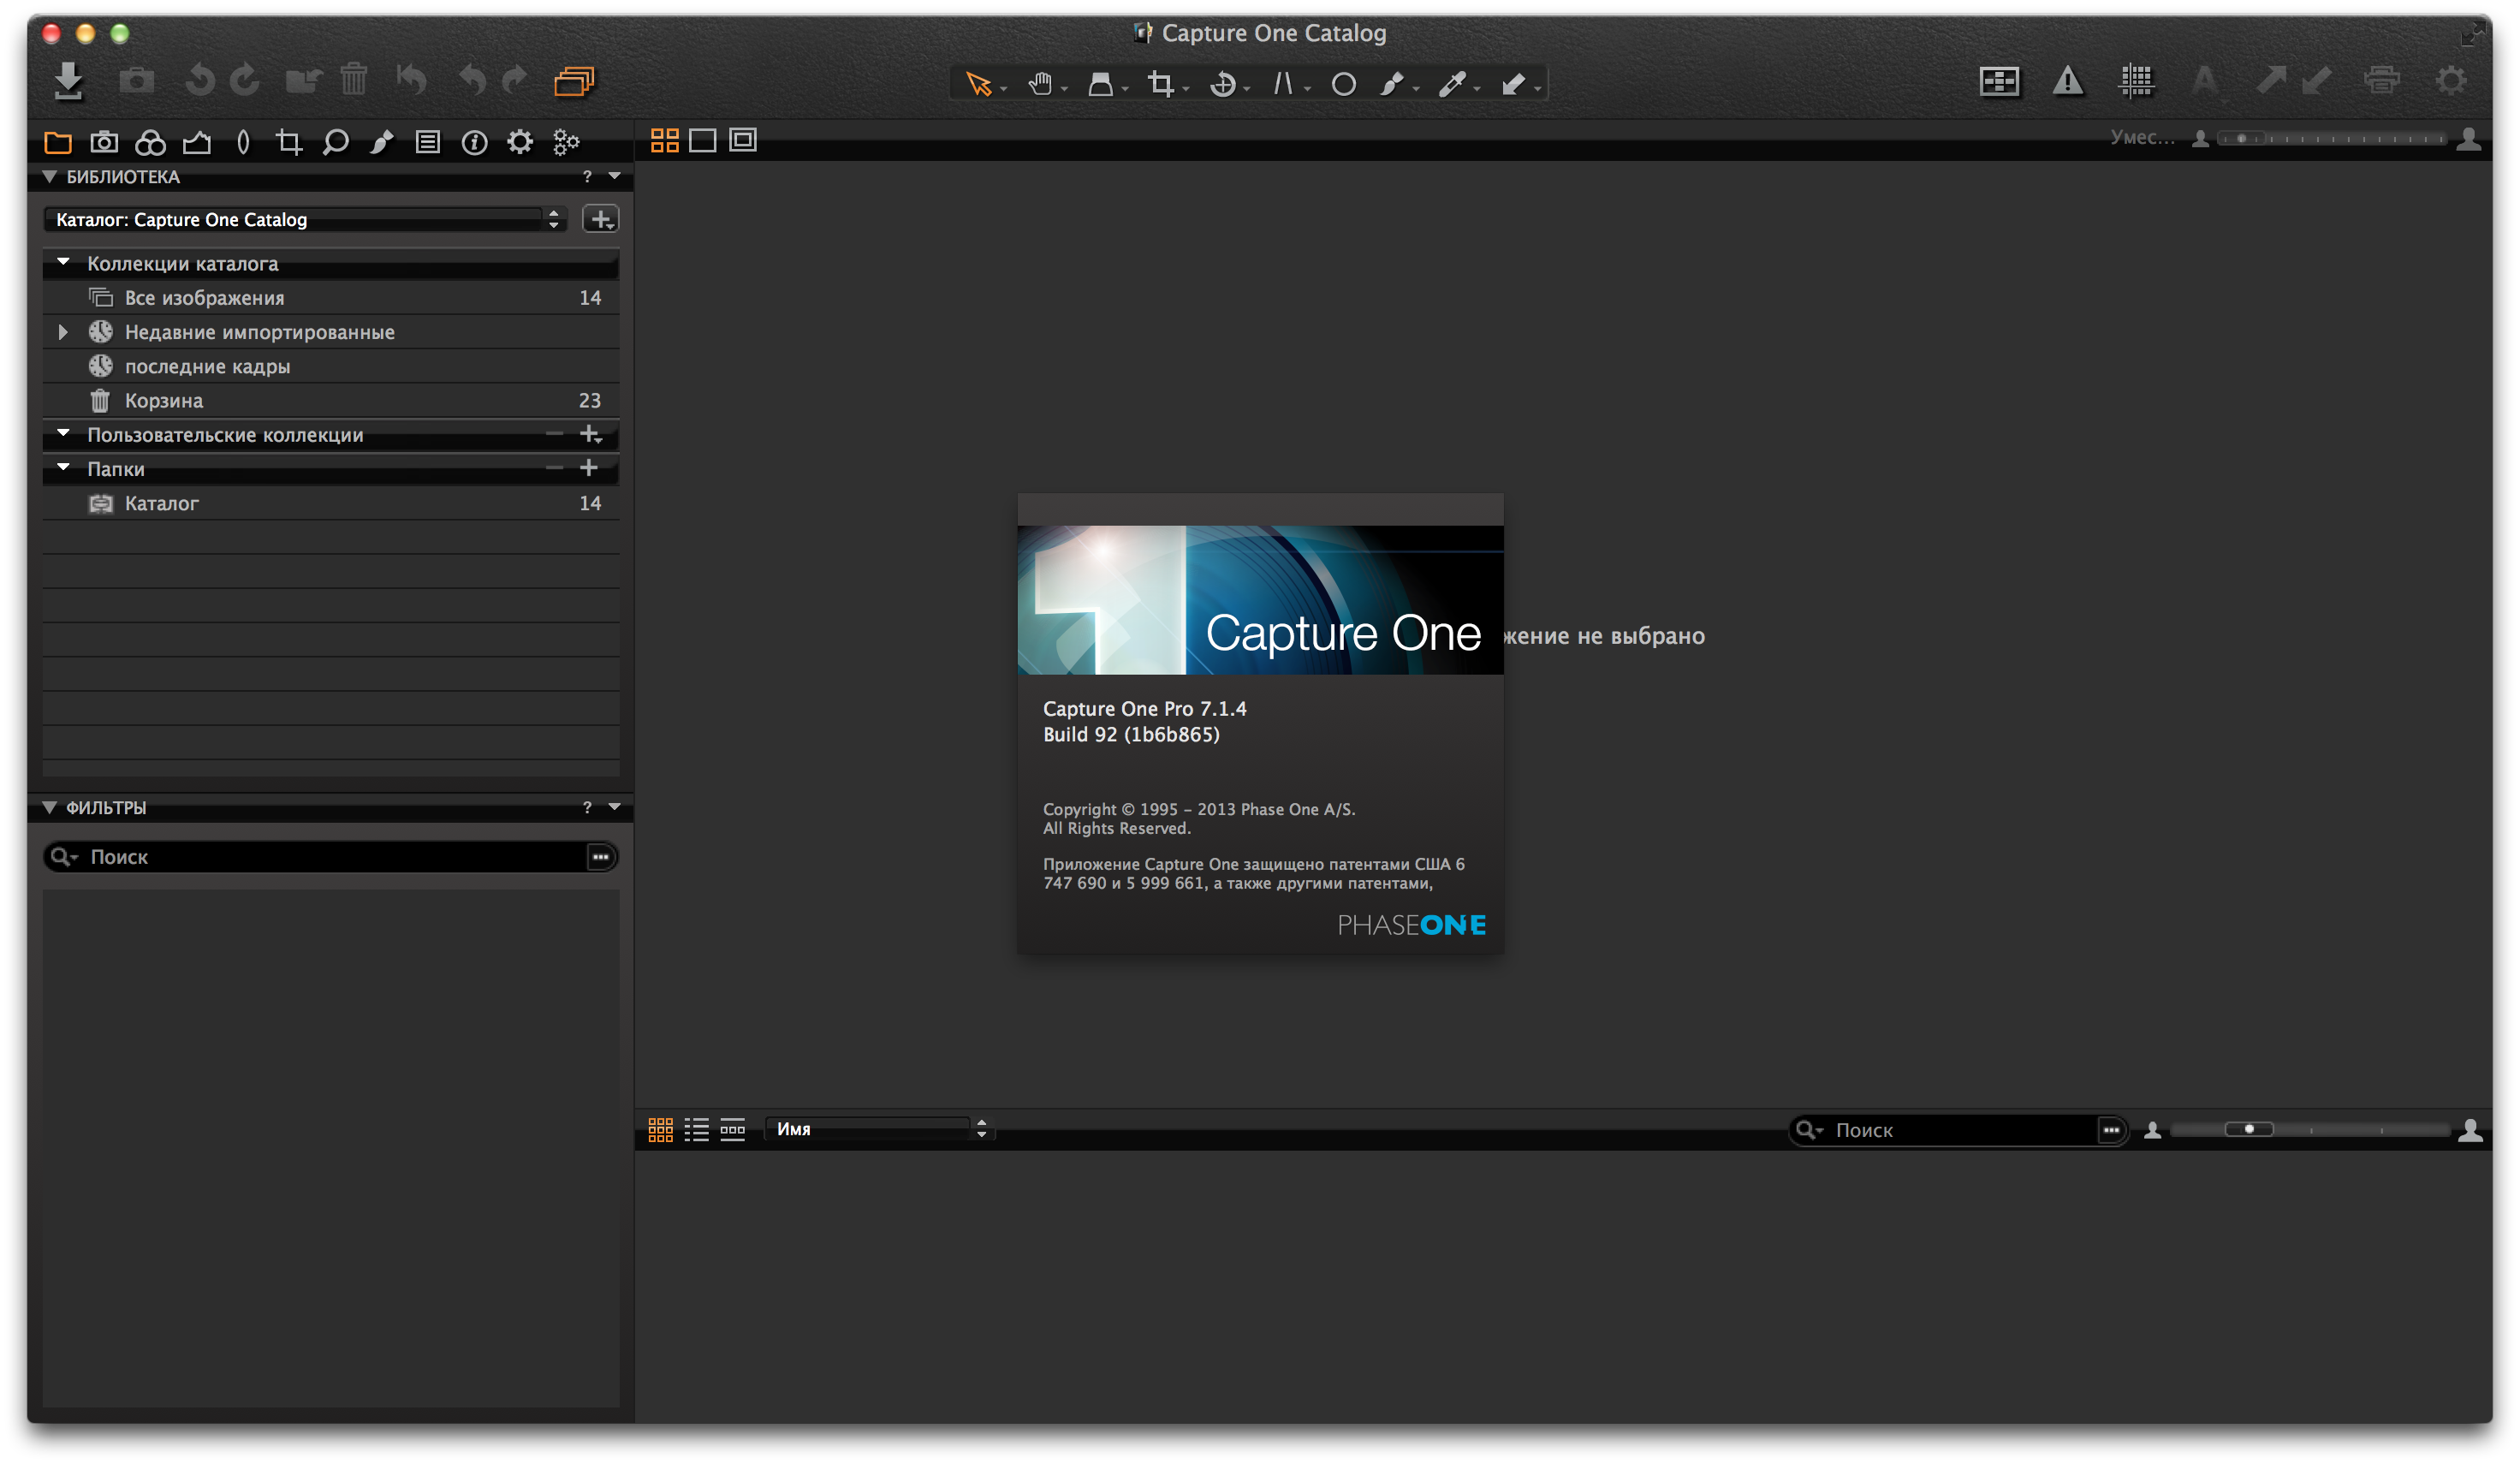
Task: Select the Pan hand cursor tool
Action: (1040, 84)
